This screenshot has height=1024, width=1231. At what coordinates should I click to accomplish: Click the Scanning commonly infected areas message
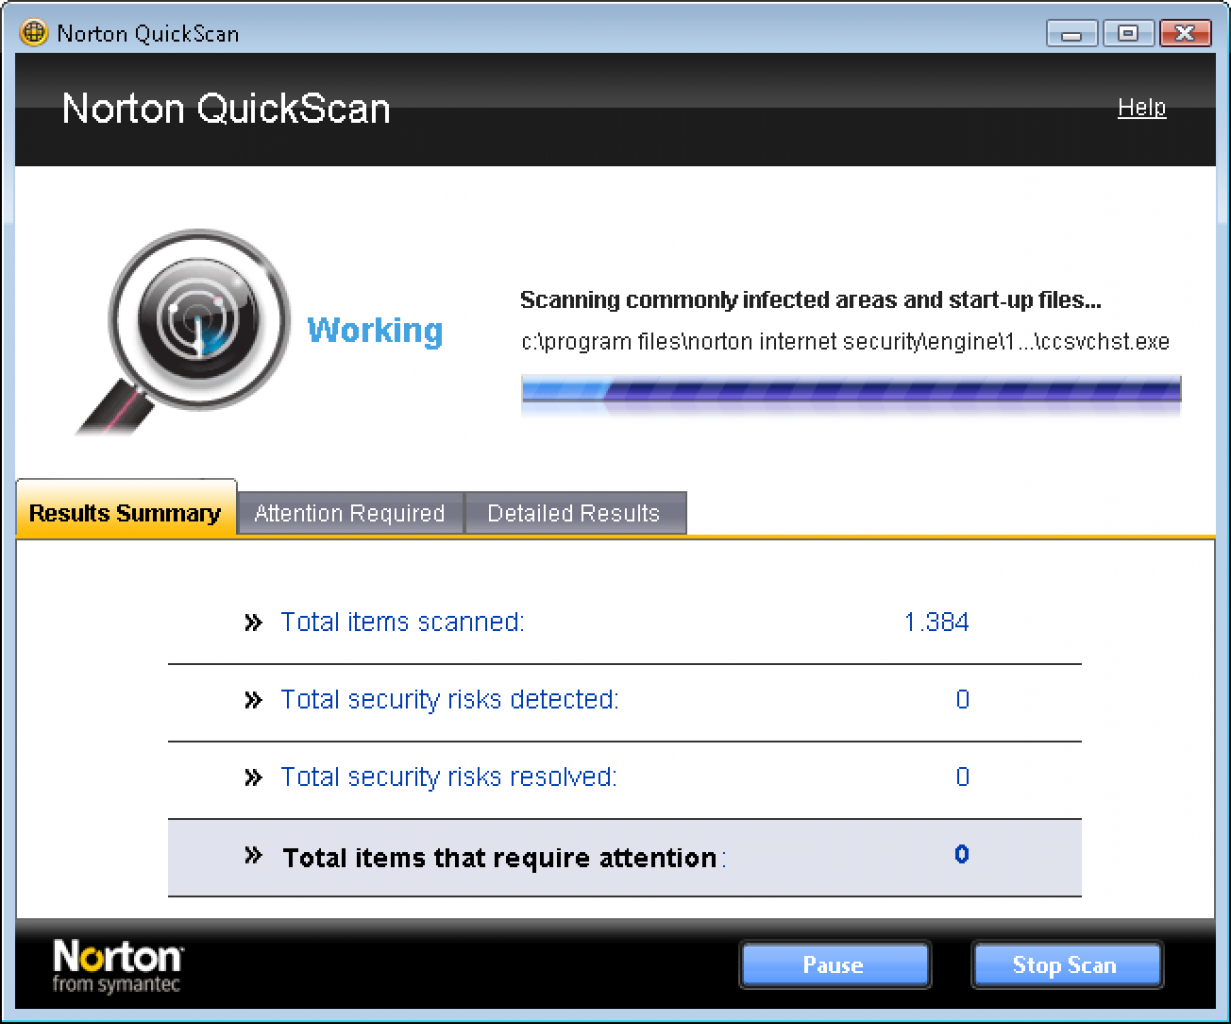click(810, 300)
